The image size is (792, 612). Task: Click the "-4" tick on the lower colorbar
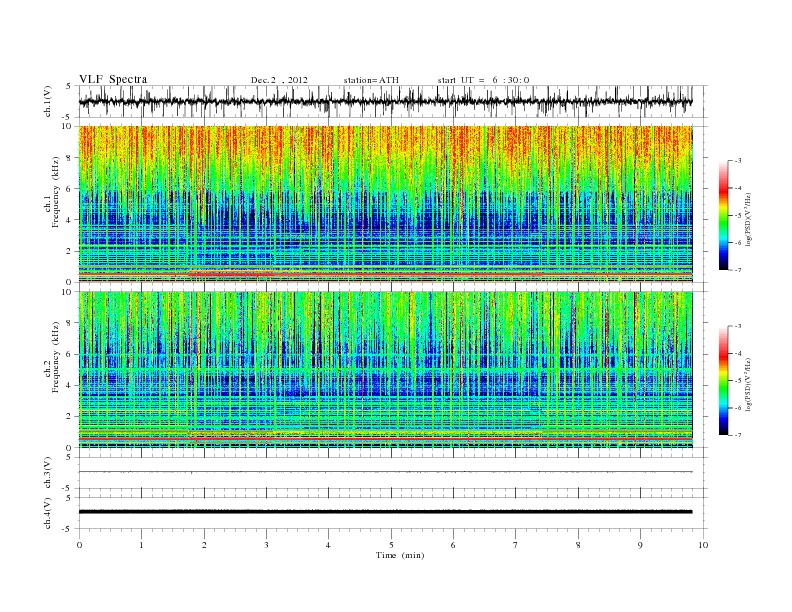[x=737, y=353]
